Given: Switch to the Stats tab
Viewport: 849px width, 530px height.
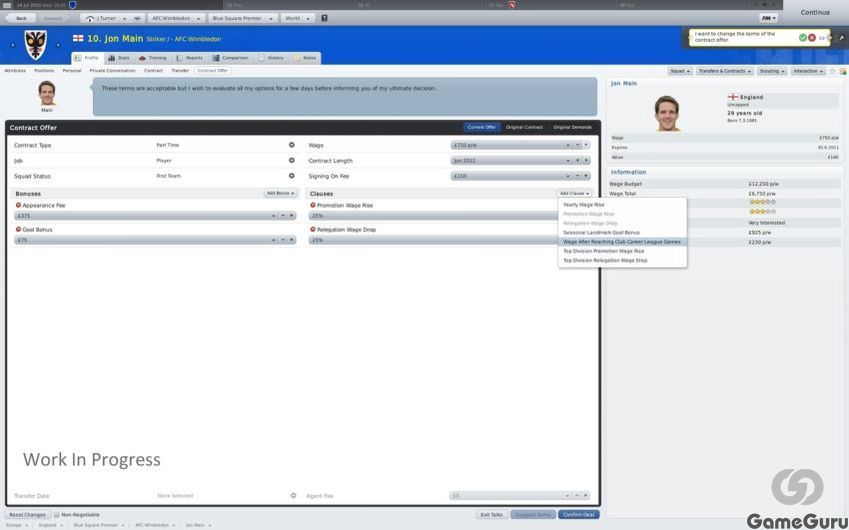Looking at the screenshot, I should click(119, 58).
